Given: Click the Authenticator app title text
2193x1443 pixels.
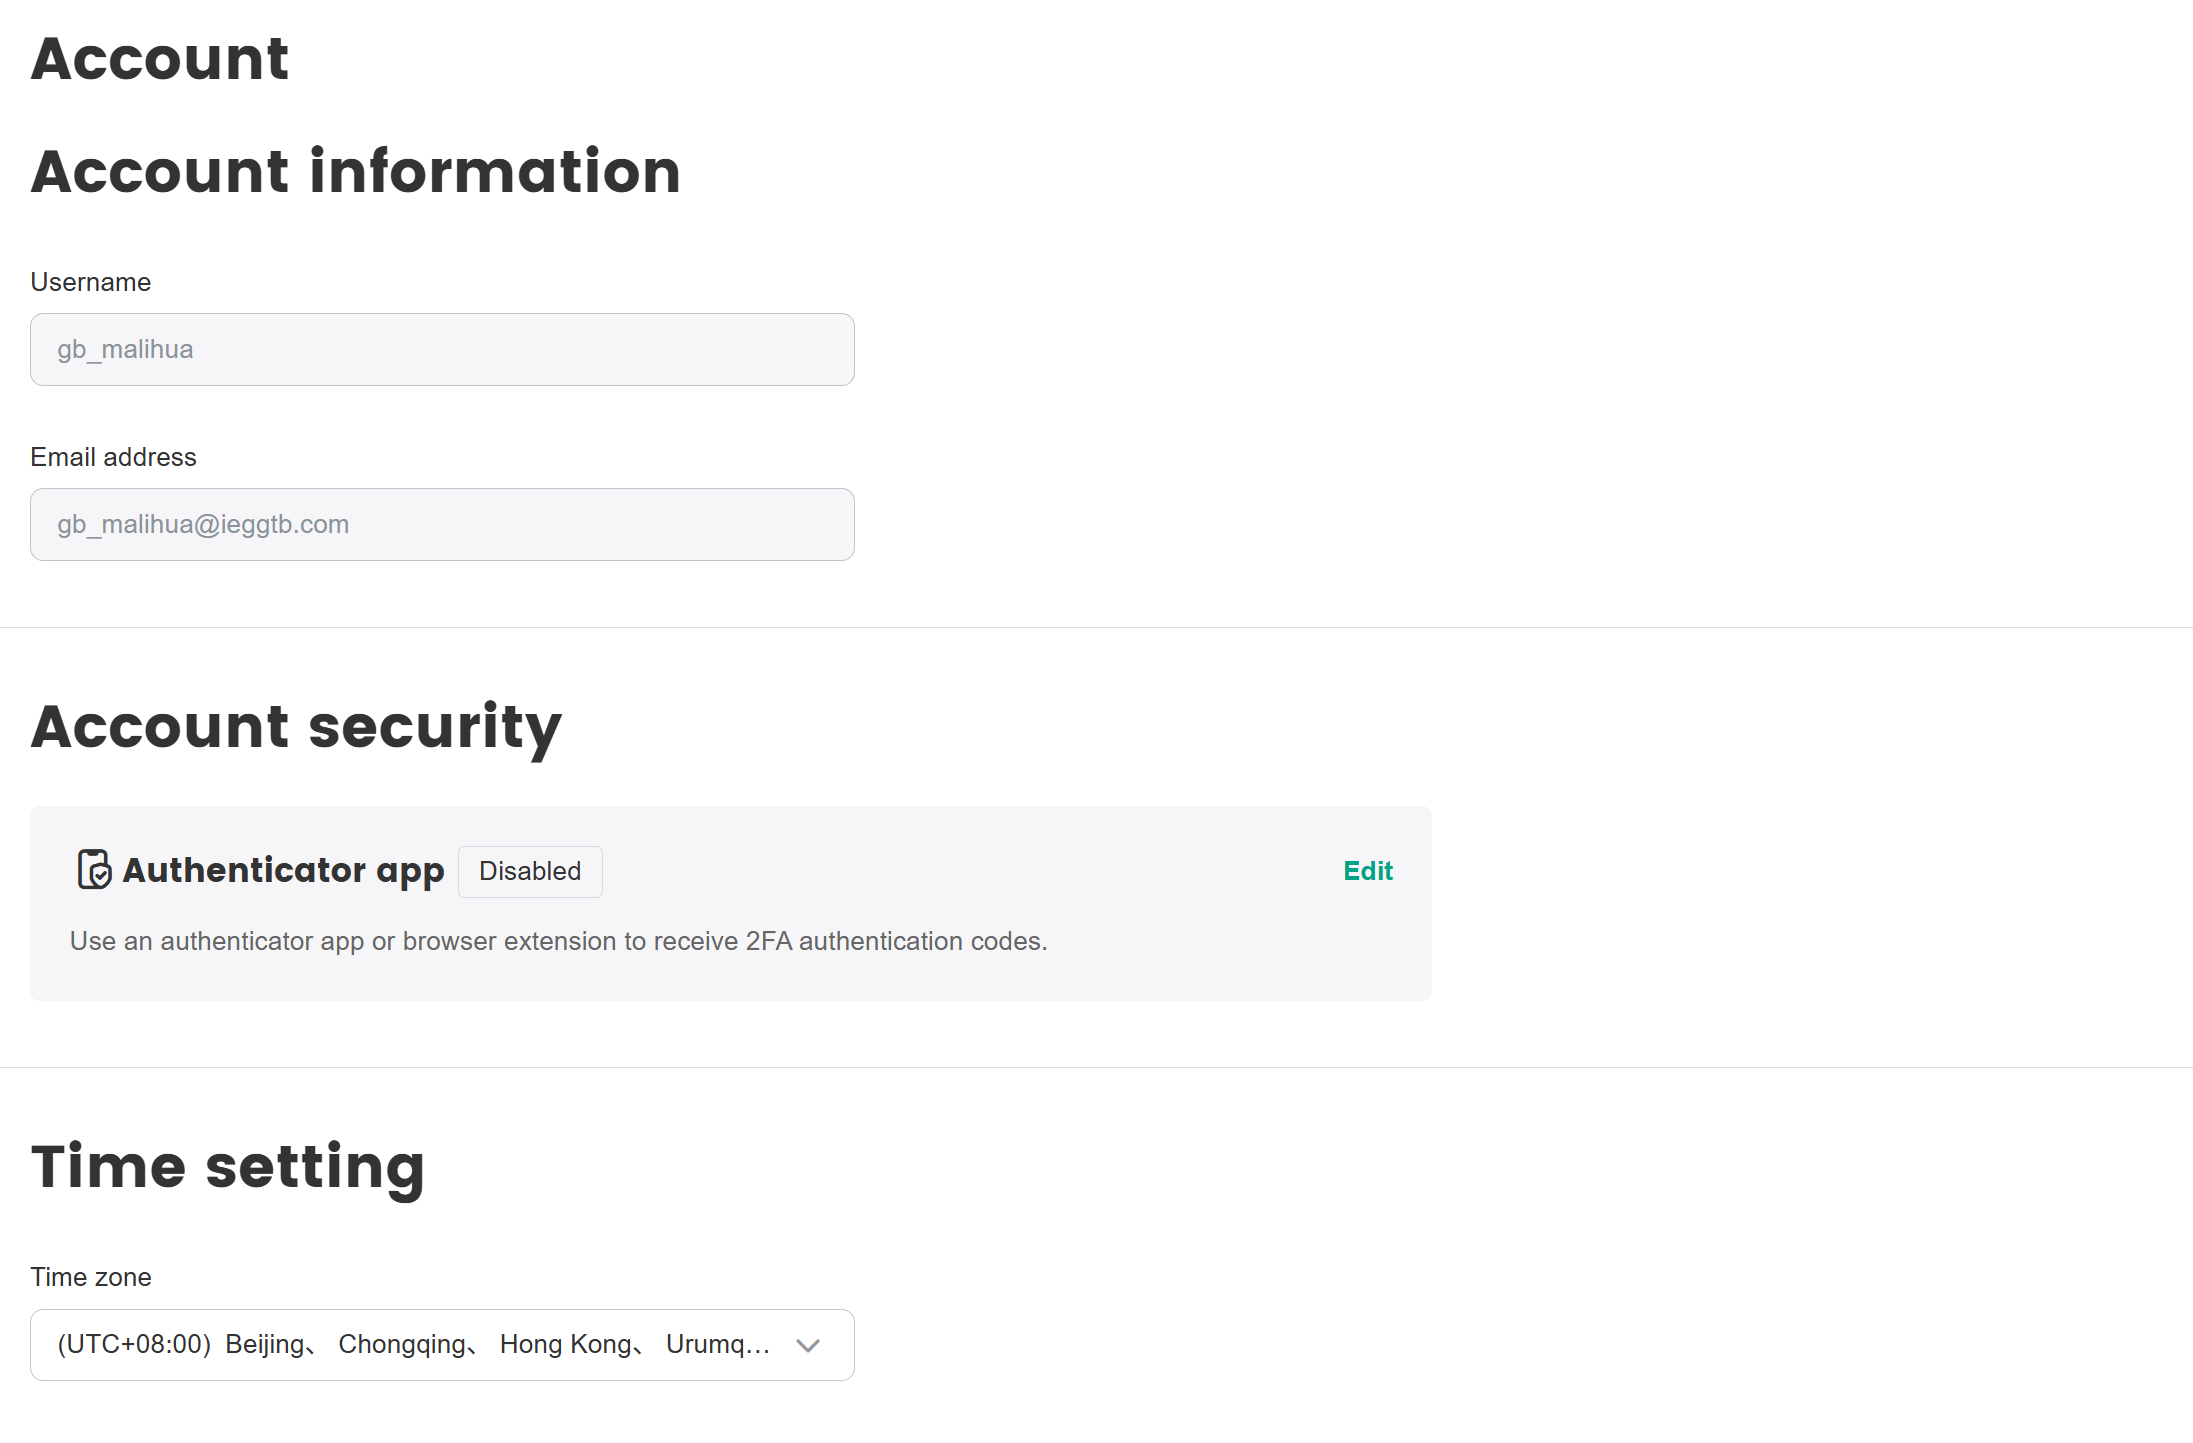Looking at the screenshot, I should (x=283, y=871).
